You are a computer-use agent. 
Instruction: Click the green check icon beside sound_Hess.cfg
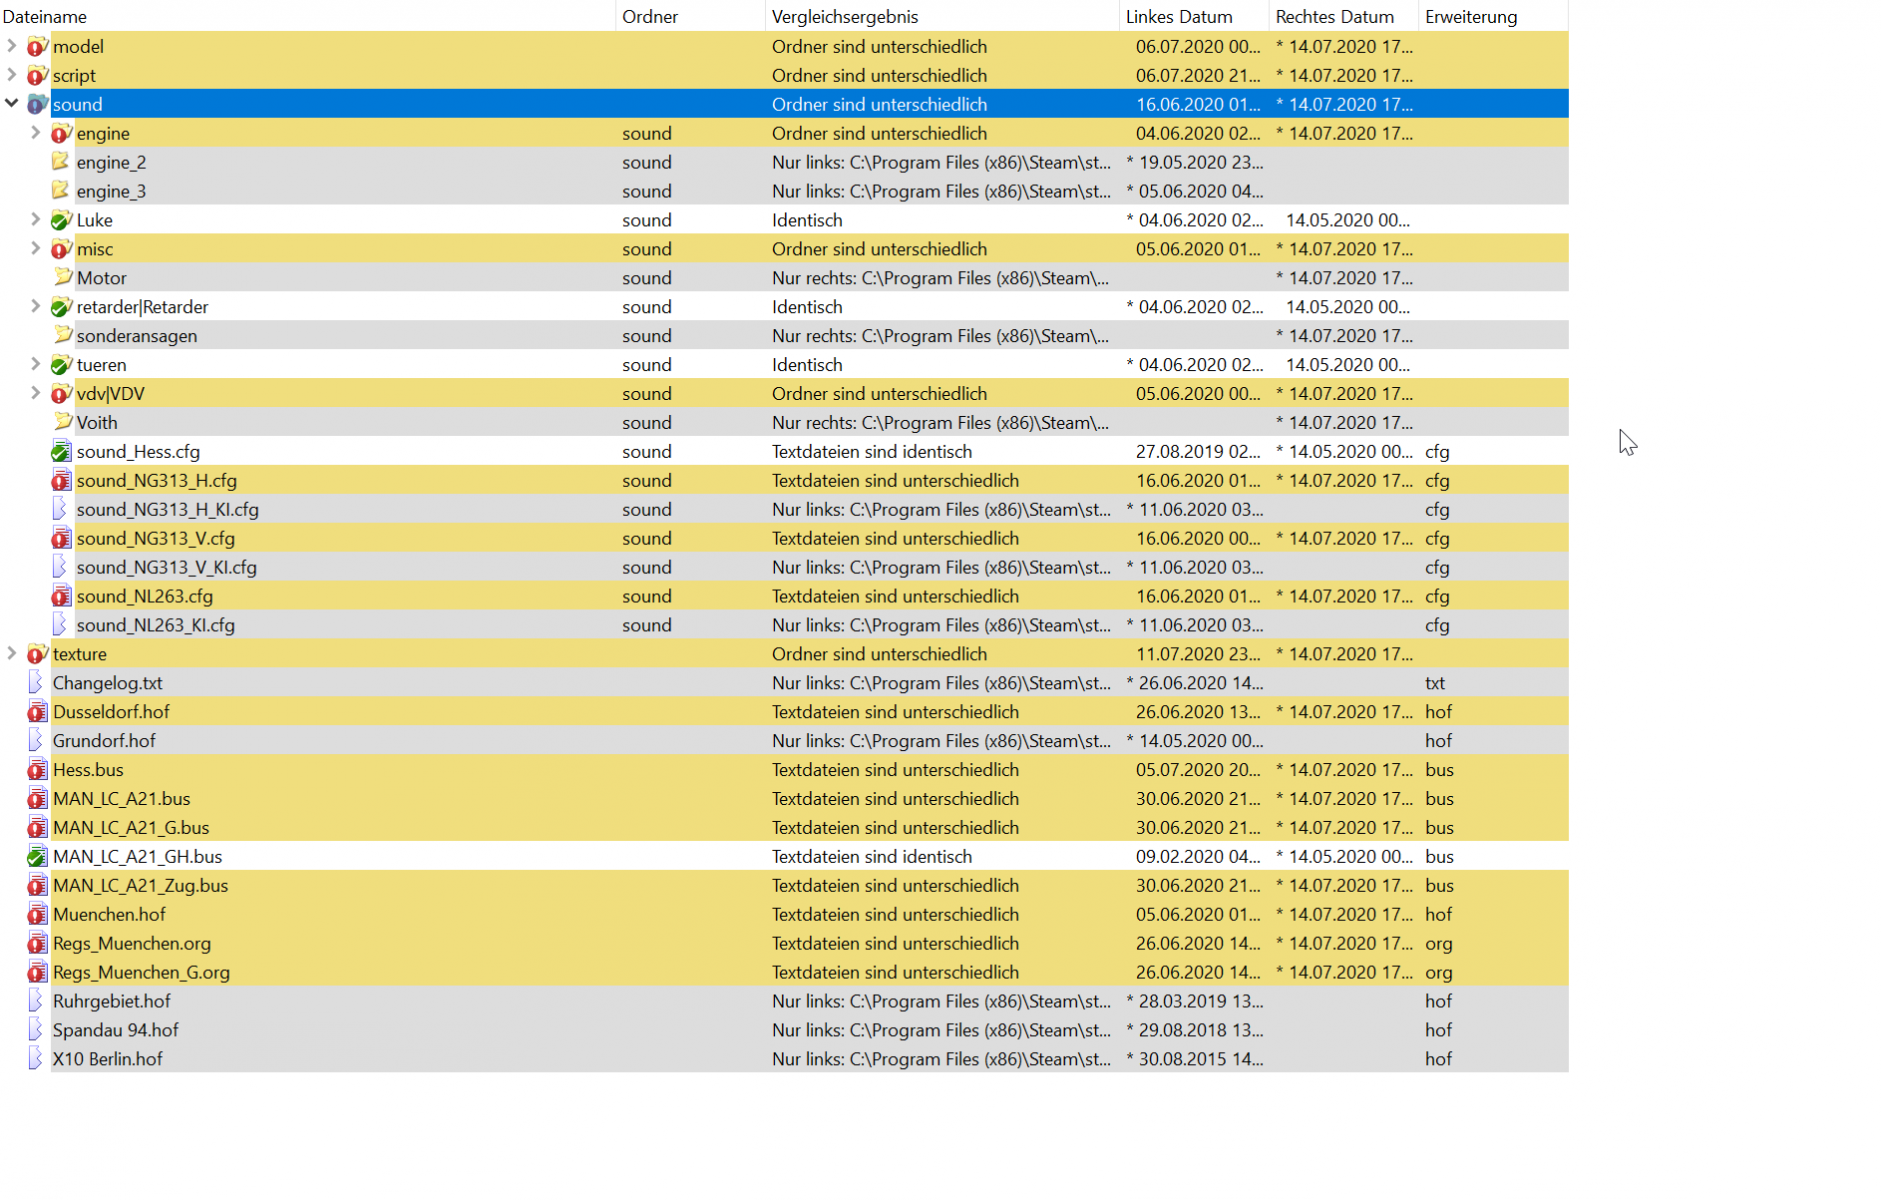[x=61, y=452]
